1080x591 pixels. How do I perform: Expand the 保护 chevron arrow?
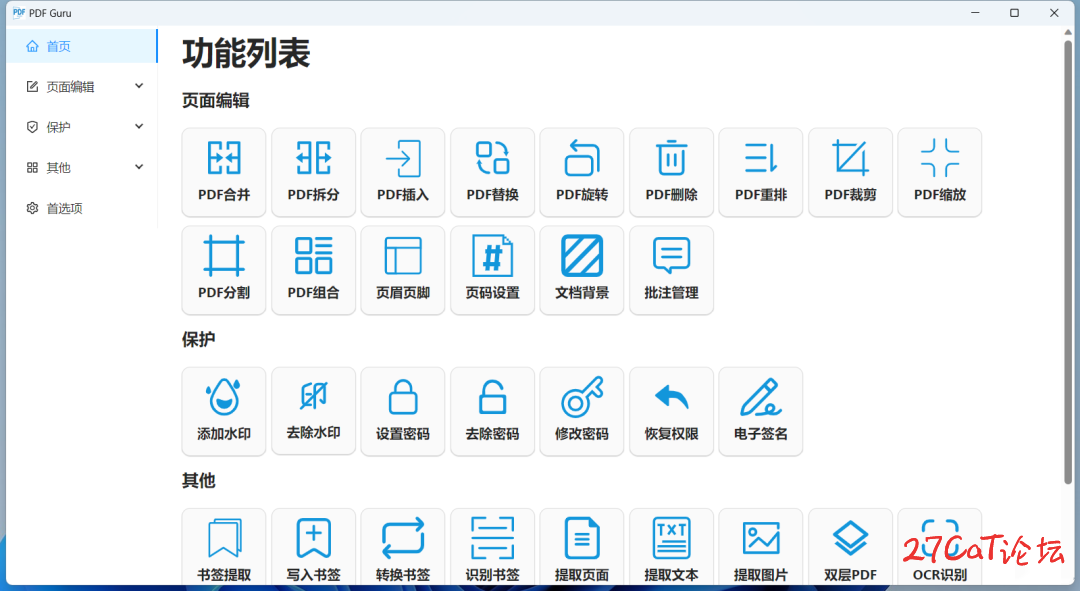click(139, 127)
